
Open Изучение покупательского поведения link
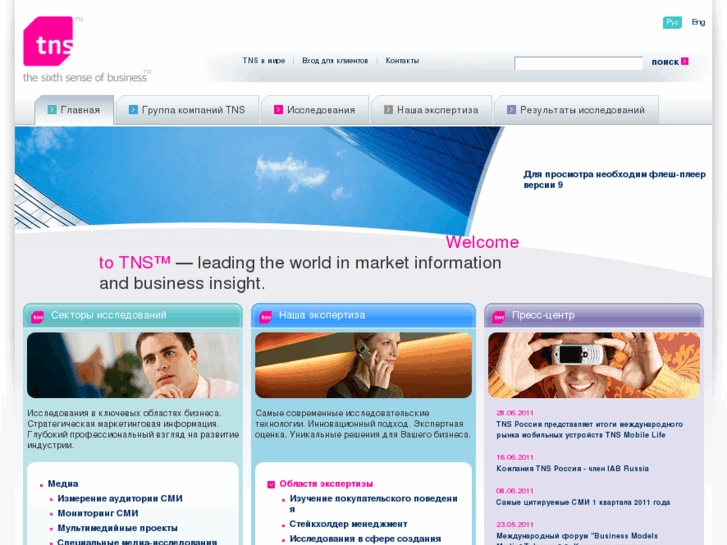[374, 504]
